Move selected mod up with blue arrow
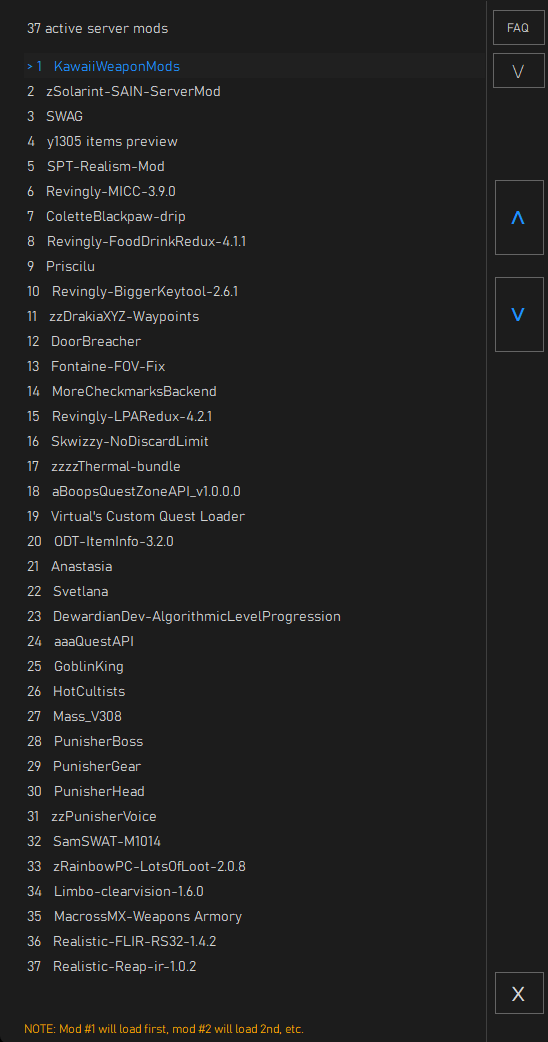 (x=519, y=217)
